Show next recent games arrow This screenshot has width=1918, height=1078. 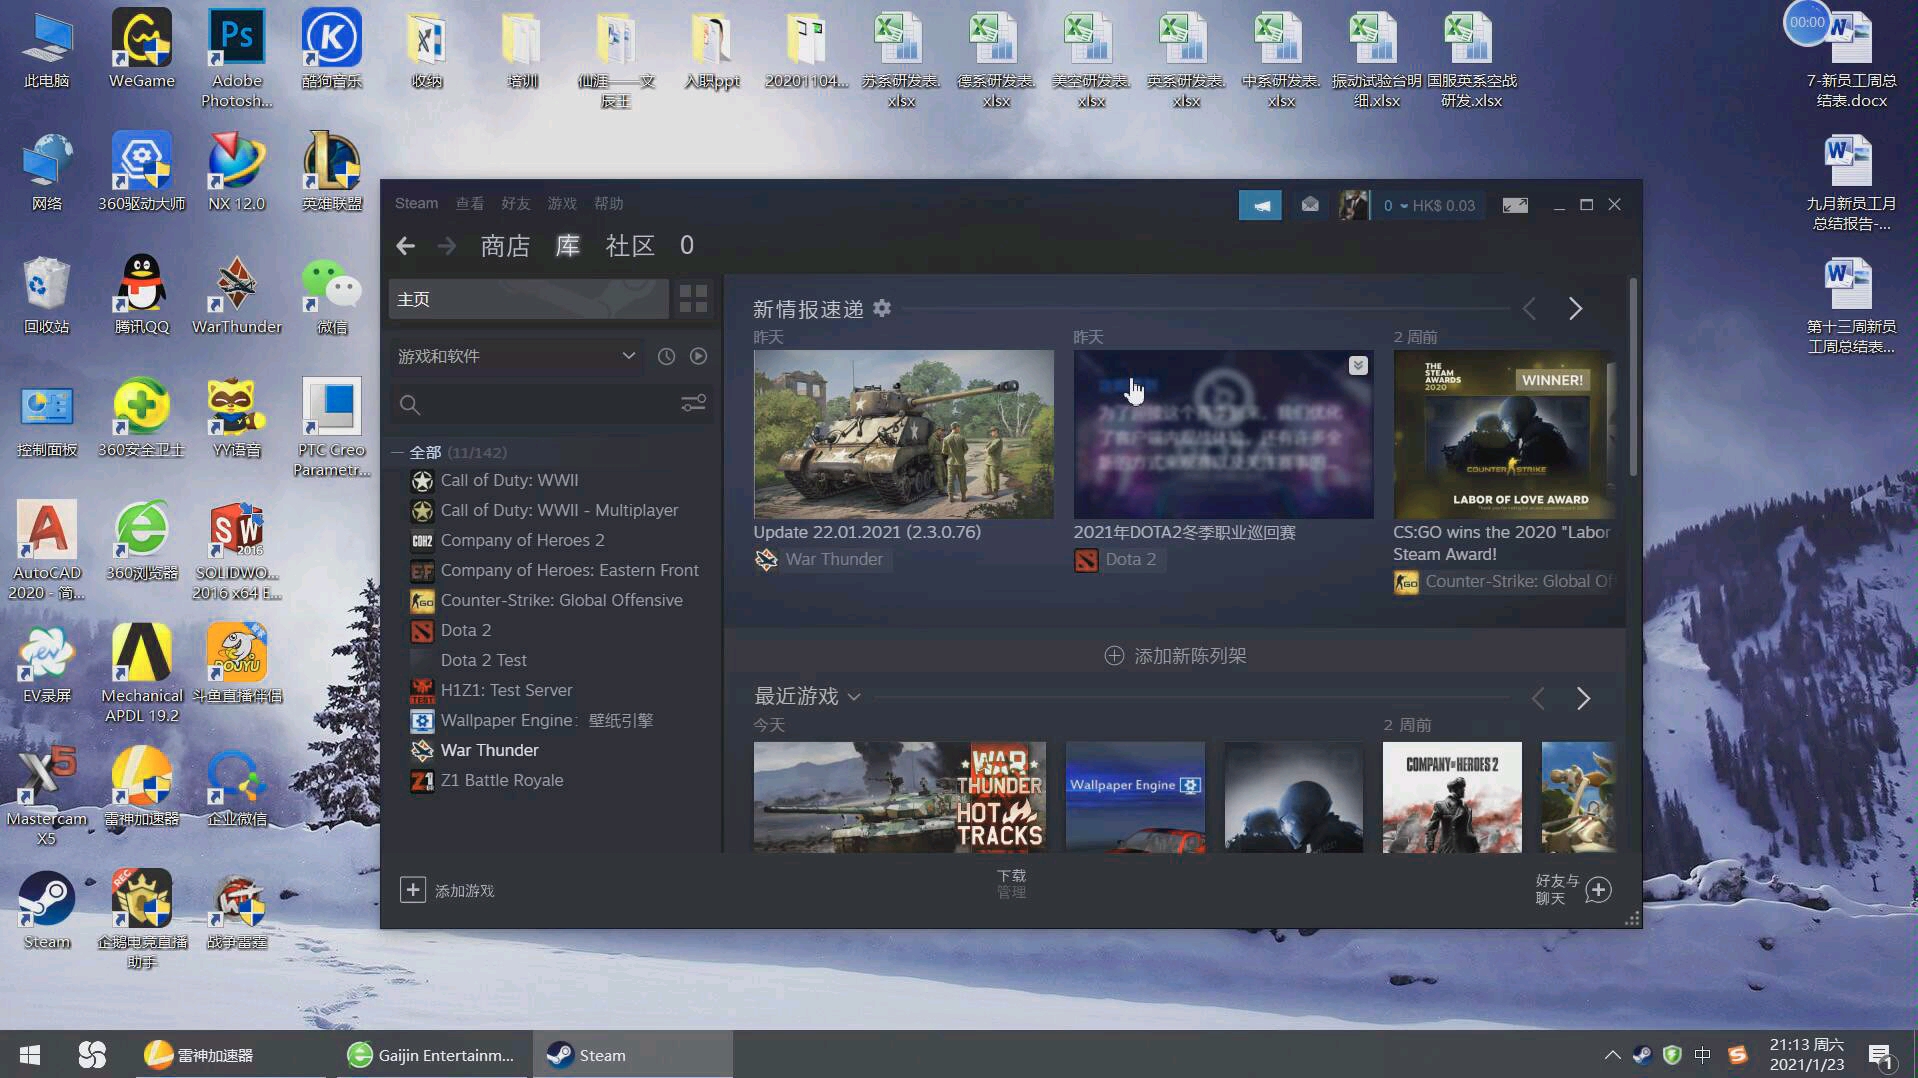pyautogui.click(x=1583, y=698)
